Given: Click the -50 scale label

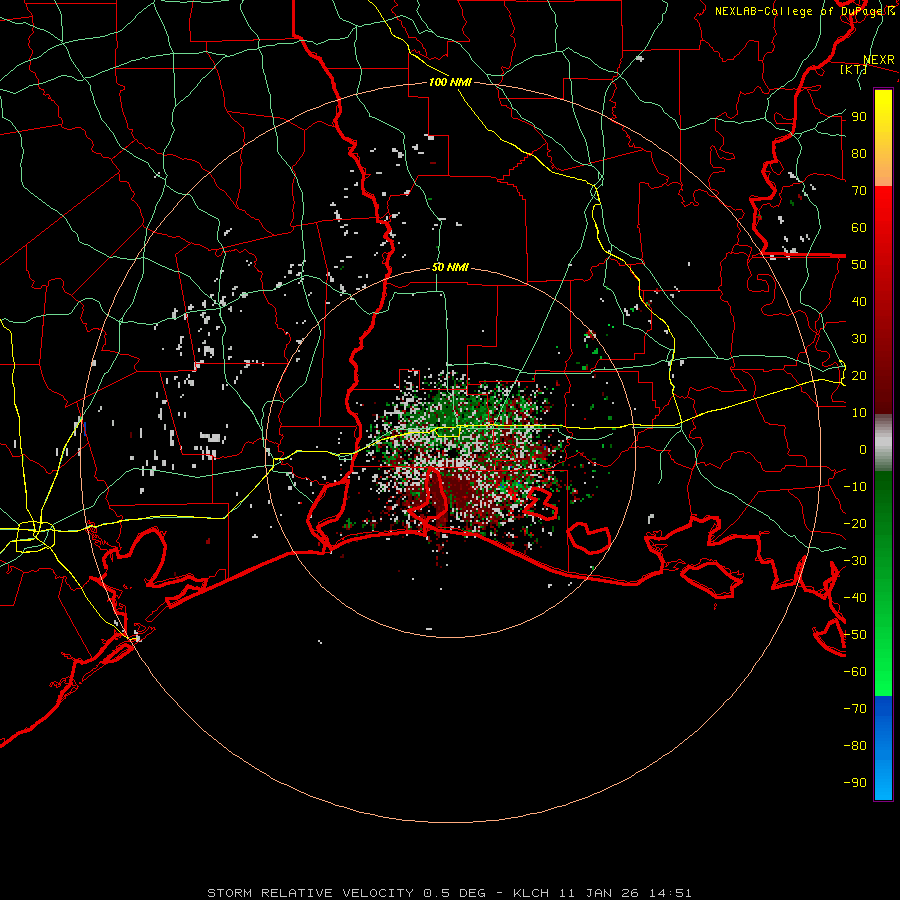Looking at the screenshot, I should [x=855, y=635].
